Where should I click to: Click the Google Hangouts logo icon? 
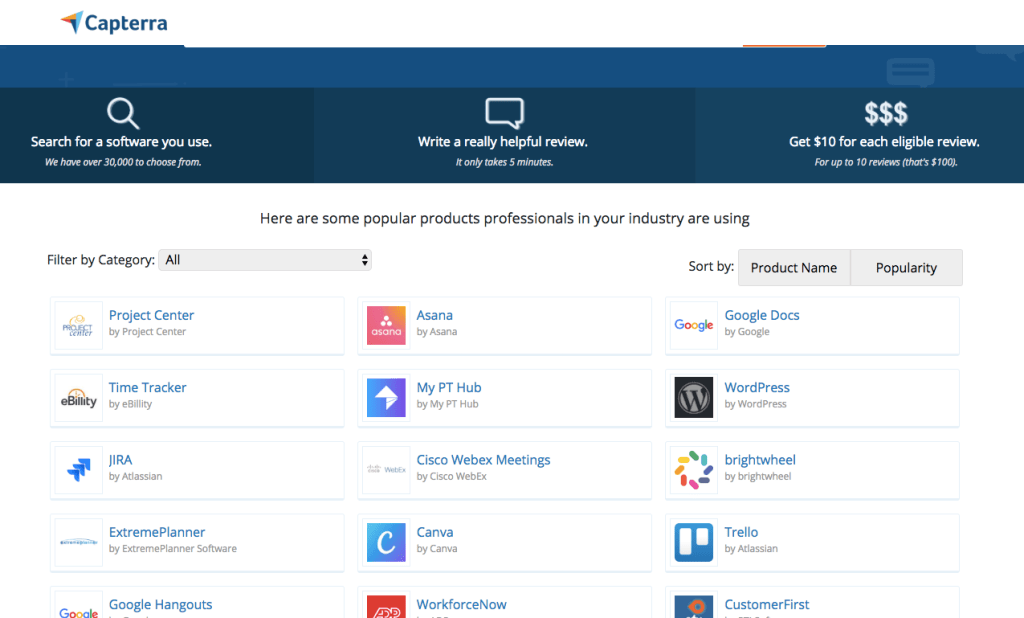(78, 607)
